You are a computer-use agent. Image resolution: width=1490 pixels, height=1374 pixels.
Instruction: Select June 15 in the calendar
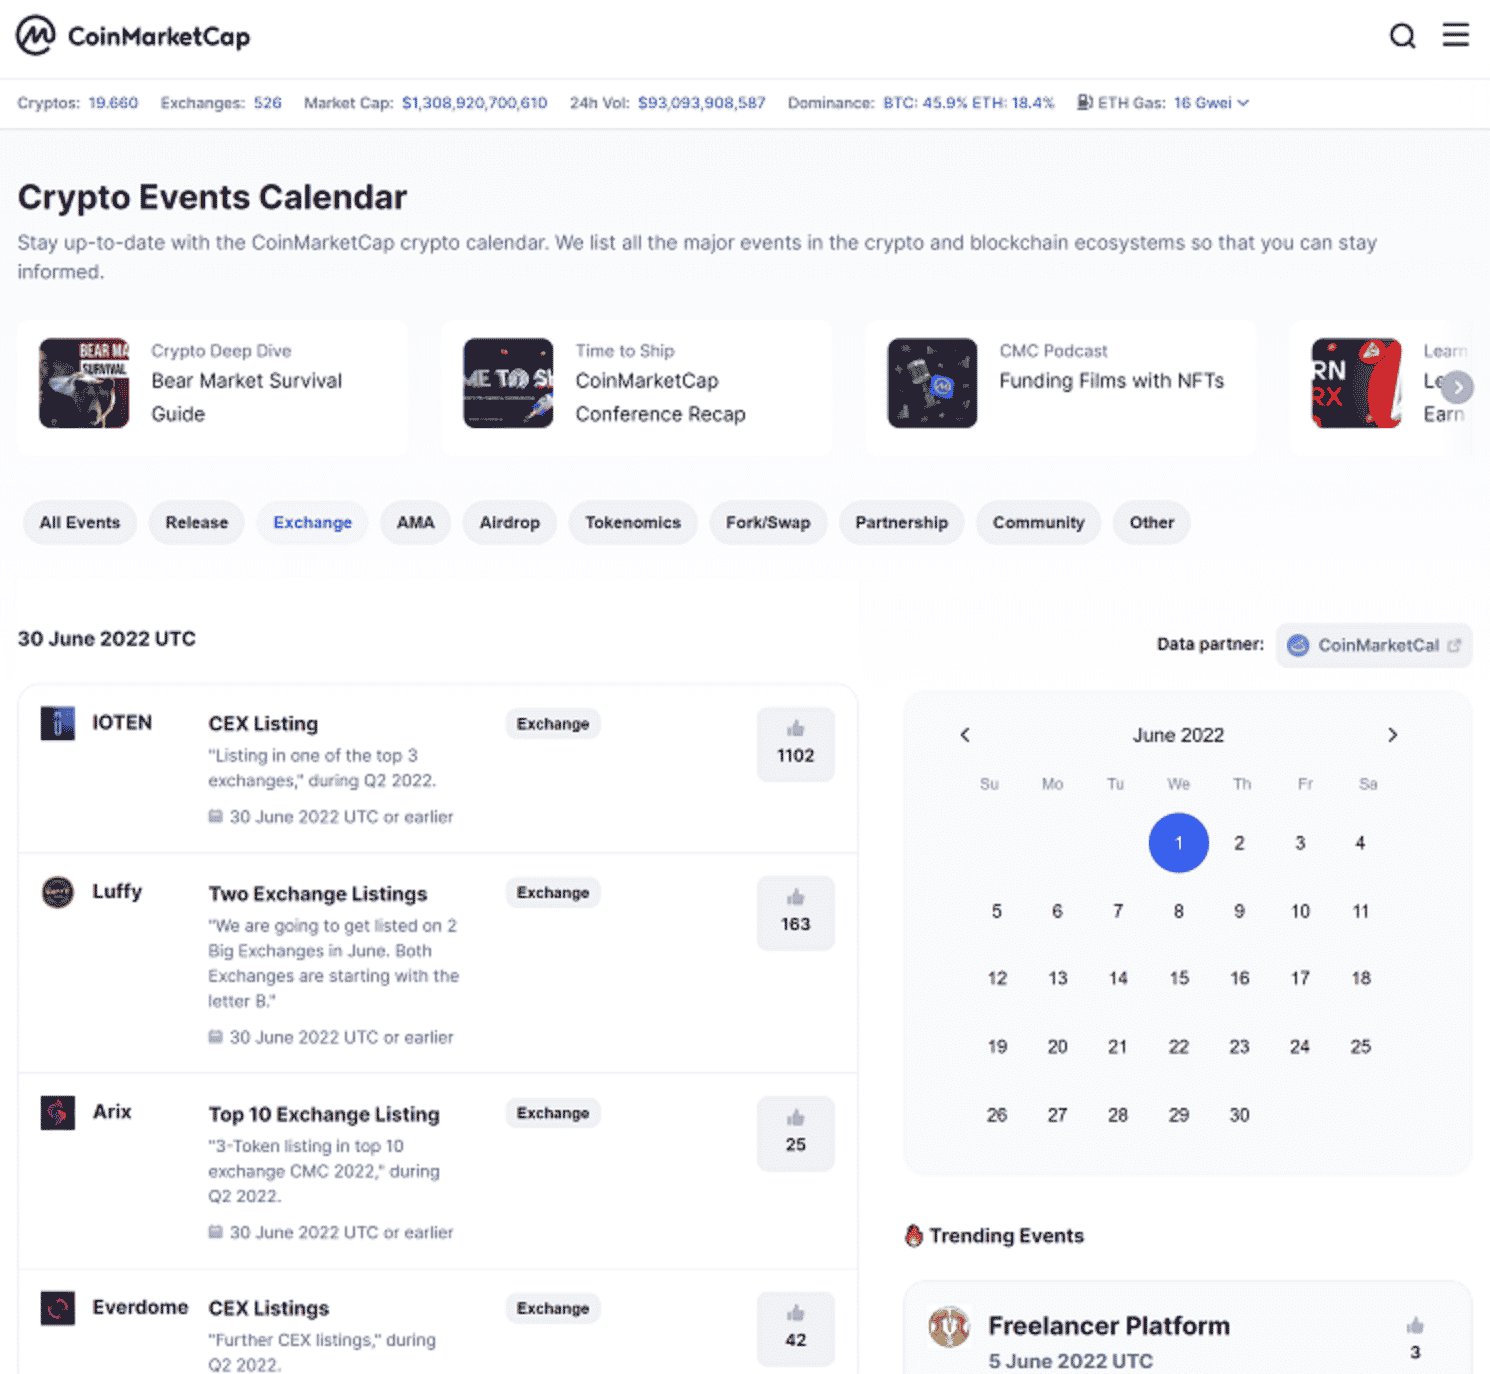pos(1179,978)
